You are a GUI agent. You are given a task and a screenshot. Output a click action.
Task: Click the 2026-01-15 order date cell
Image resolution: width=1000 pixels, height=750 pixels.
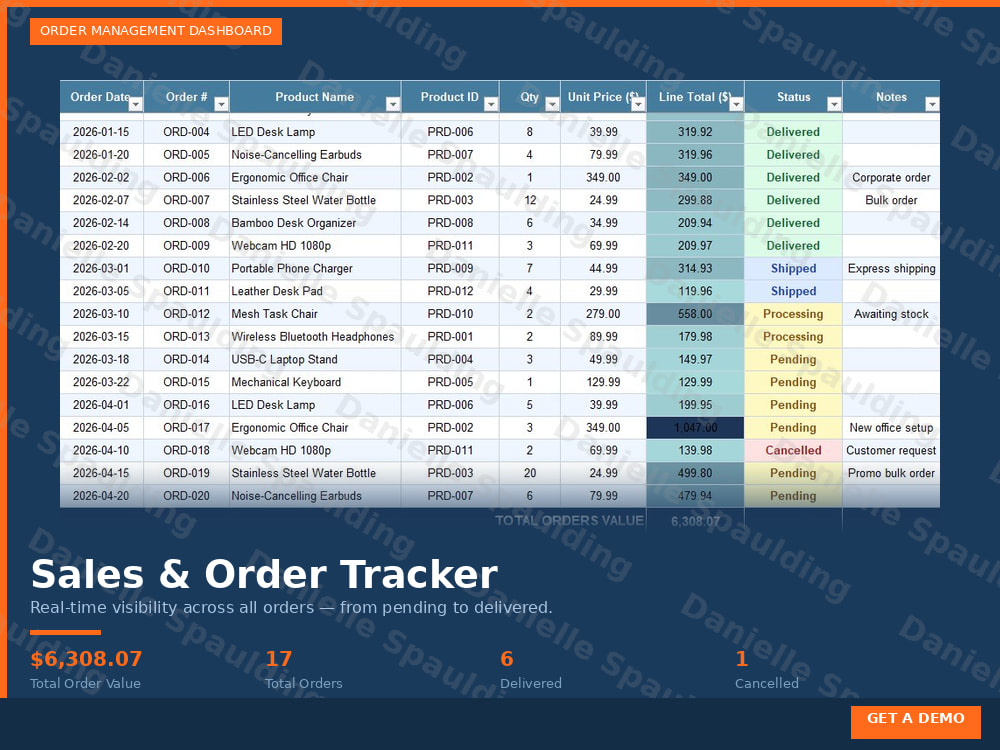(x=101, y=132)
